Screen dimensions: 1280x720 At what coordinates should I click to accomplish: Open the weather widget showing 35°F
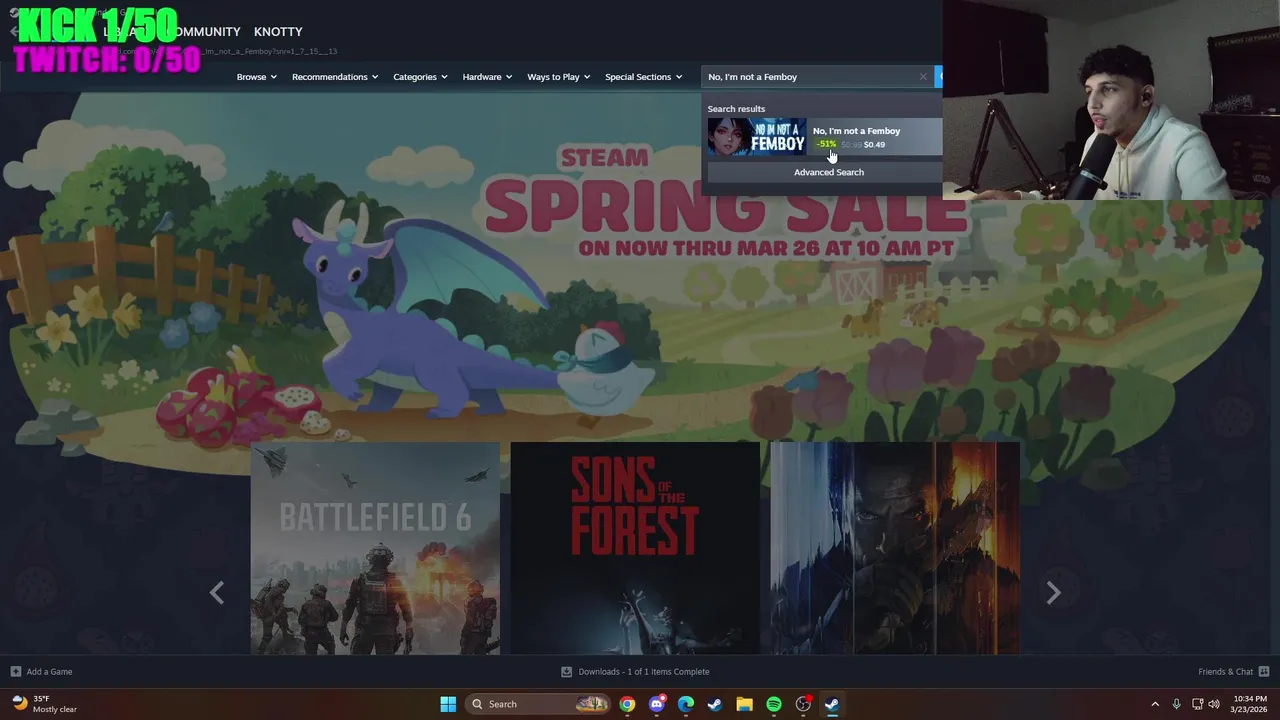(45, 704)
